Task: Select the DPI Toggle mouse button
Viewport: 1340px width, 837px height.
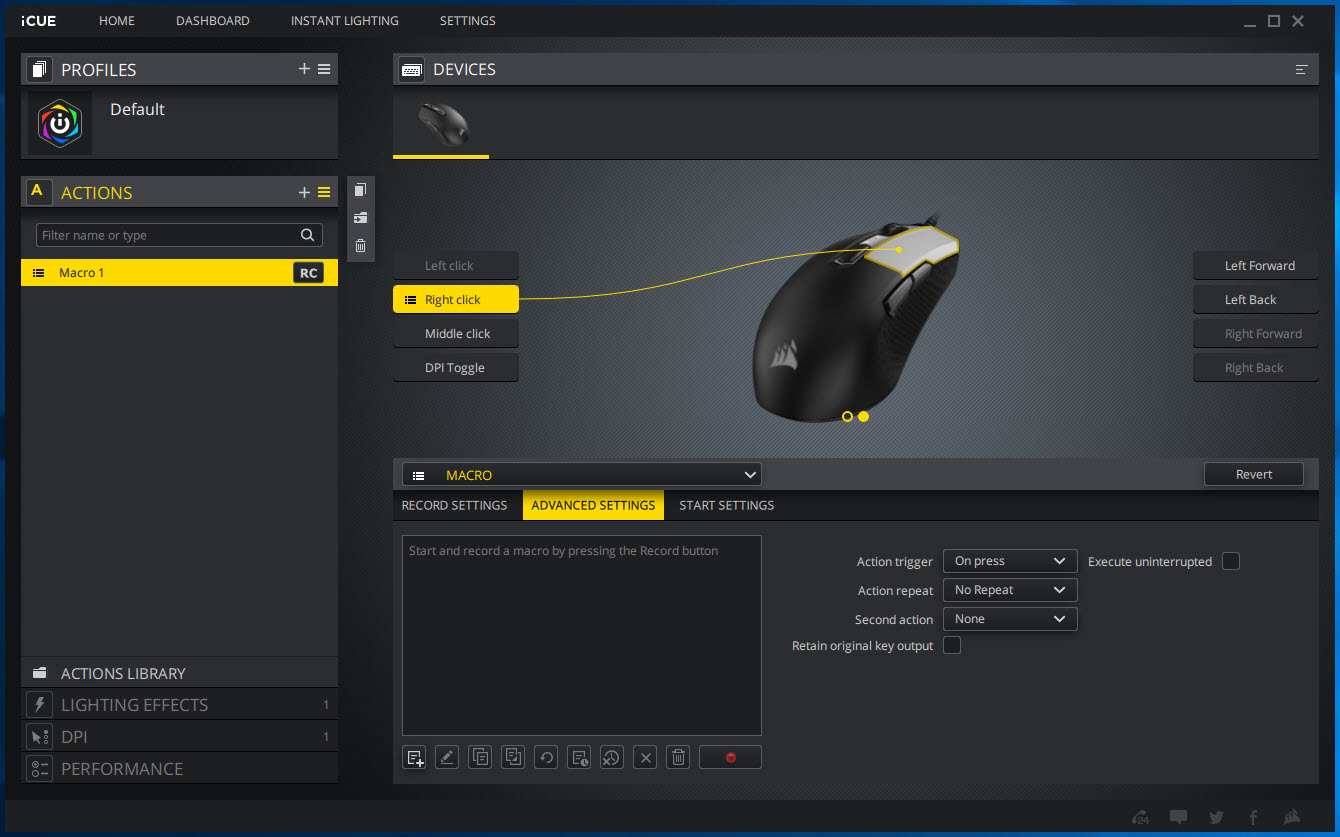Action: pyautogui.click(x=456, y=367)
